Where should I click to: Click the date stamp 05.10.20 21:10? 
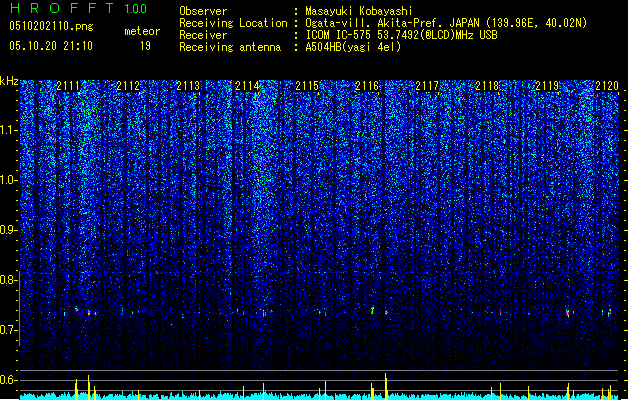51,45
